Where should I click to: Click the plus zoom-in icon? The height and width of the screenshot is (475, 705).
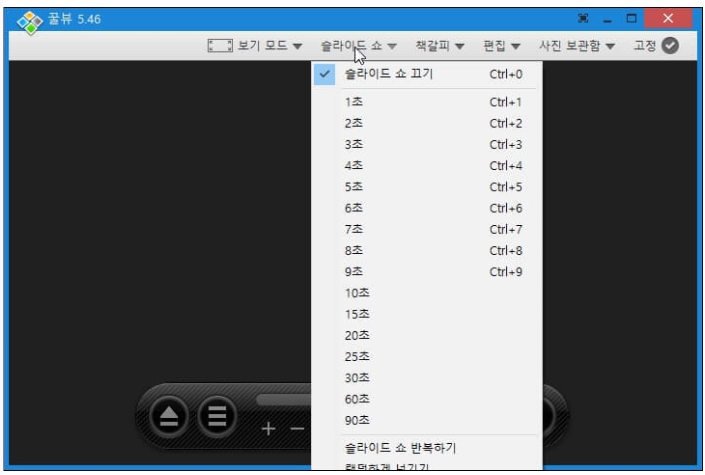point(268,429)
